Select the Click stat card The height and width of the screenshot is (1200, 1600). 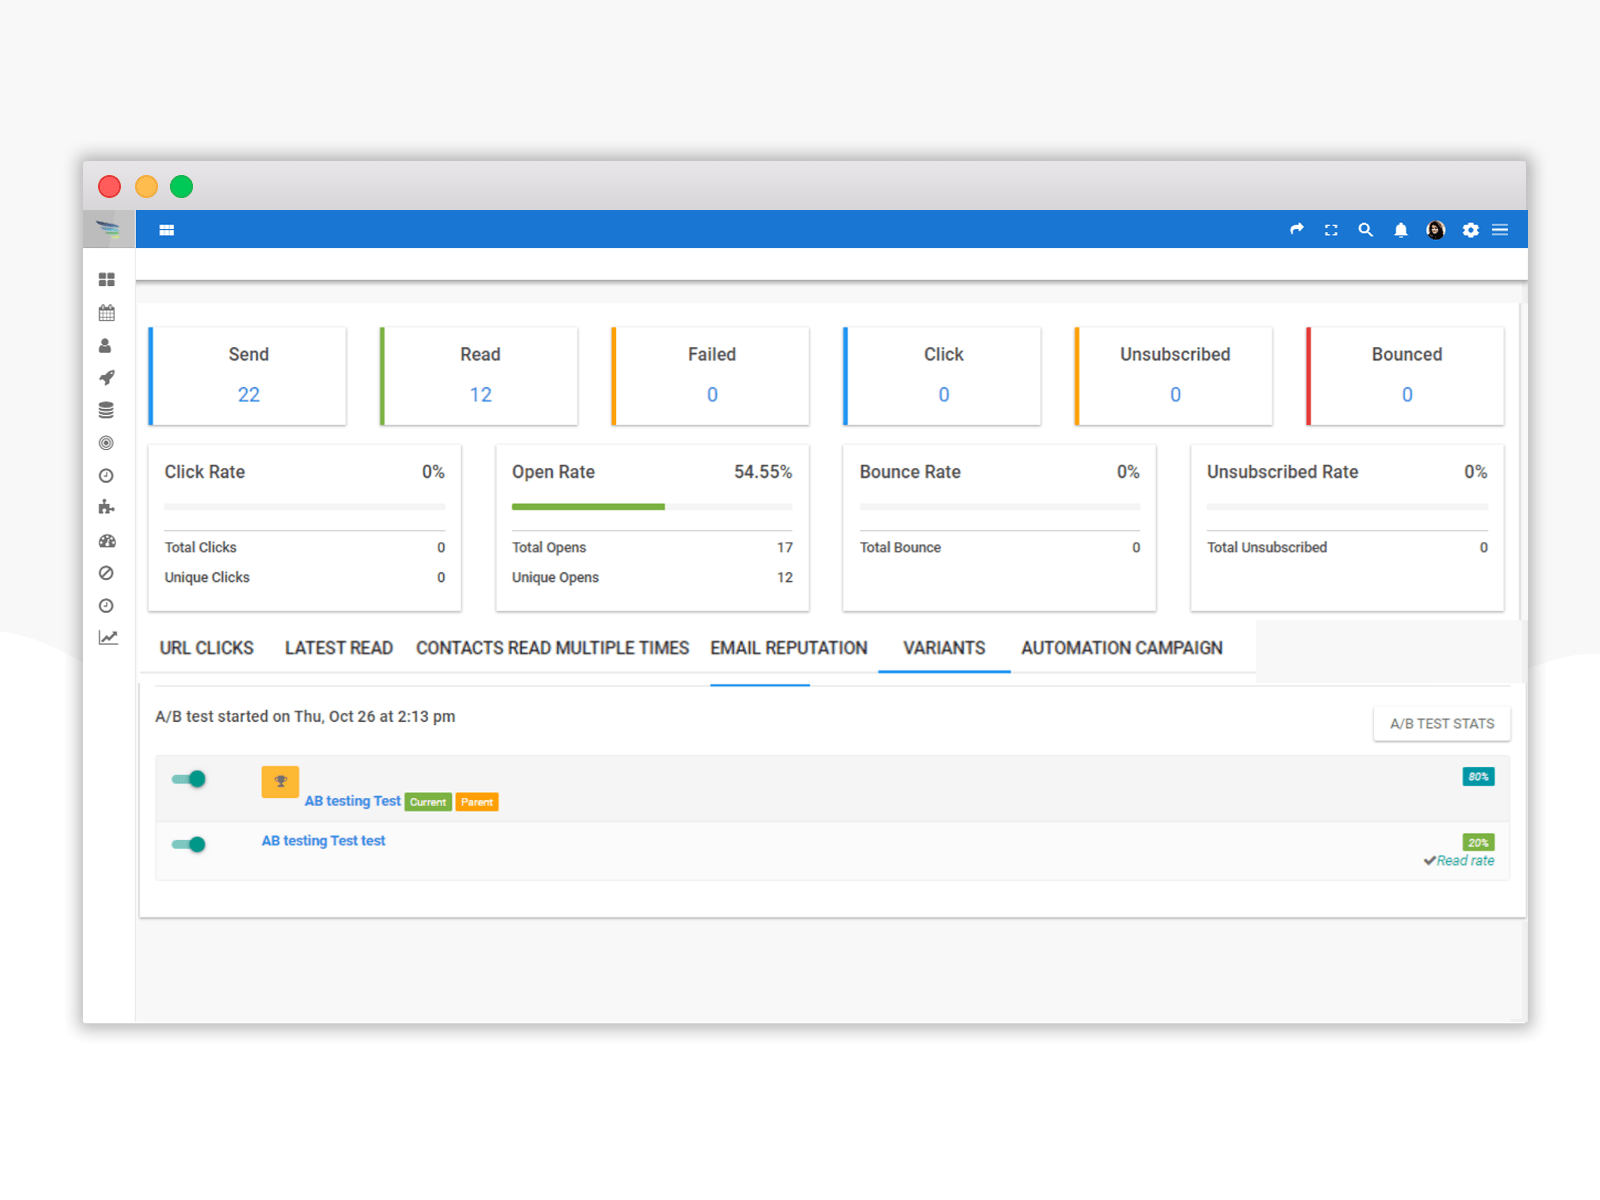pyautogui.click(x=943, y=376)
